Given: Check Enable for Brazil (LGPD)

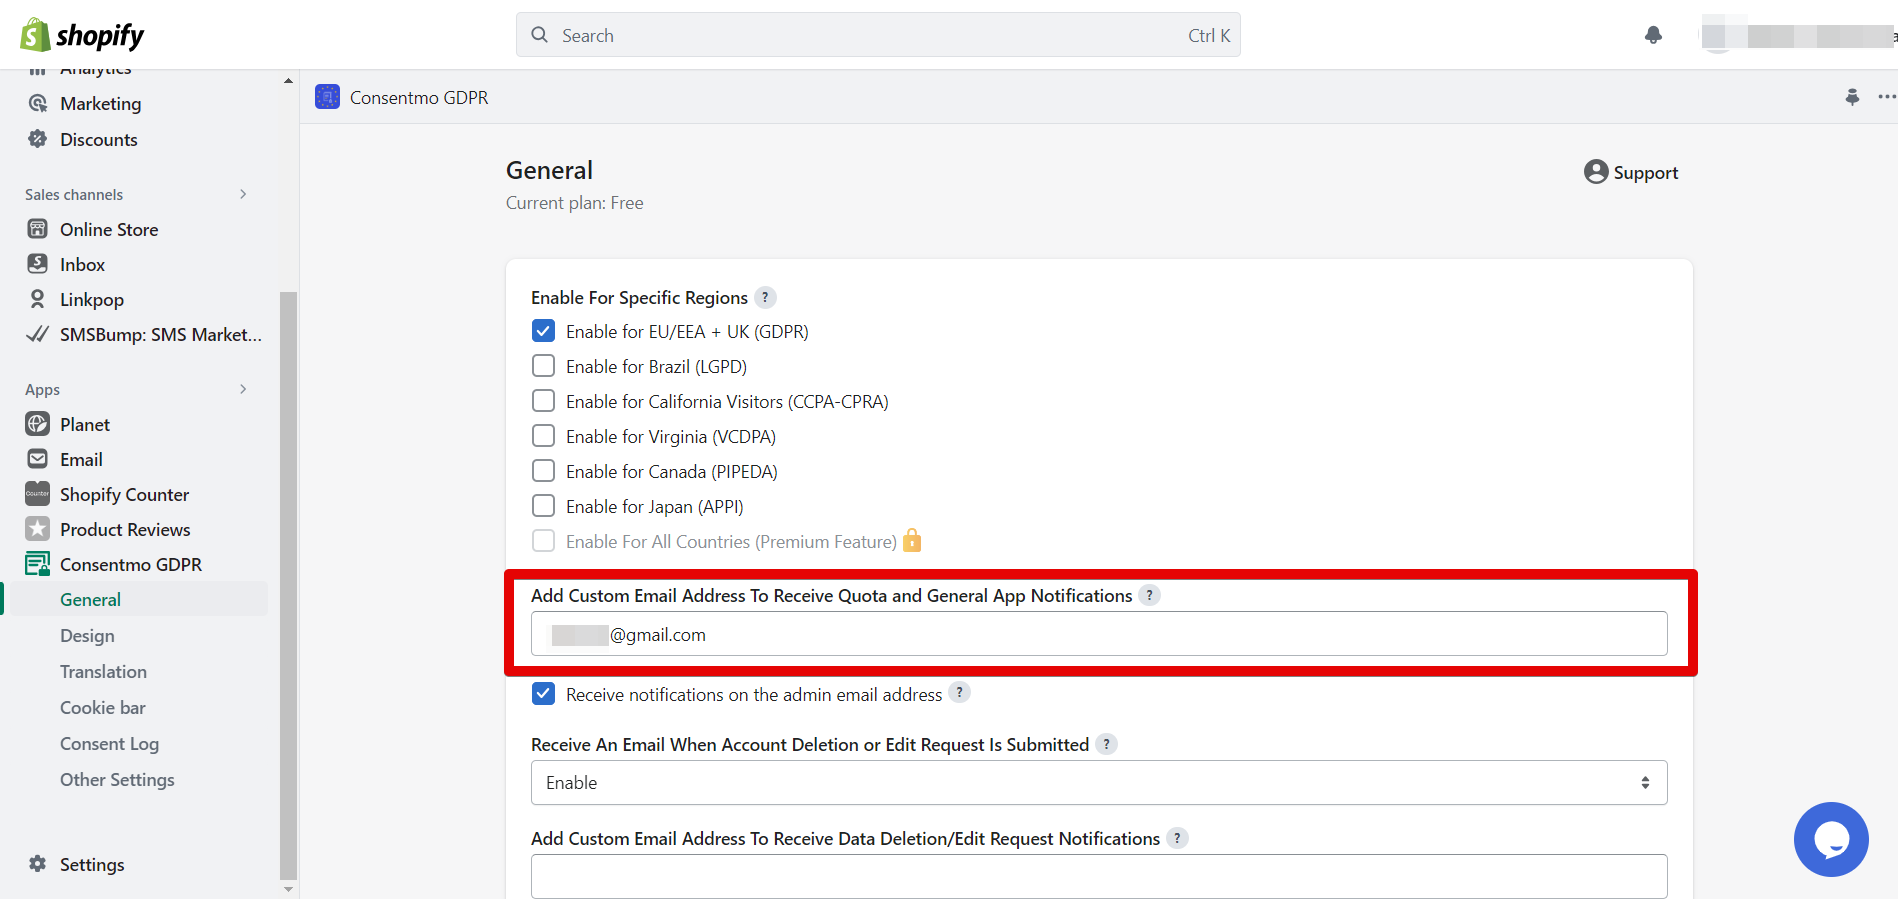Looking at the screenshot, I should [543, 366].
